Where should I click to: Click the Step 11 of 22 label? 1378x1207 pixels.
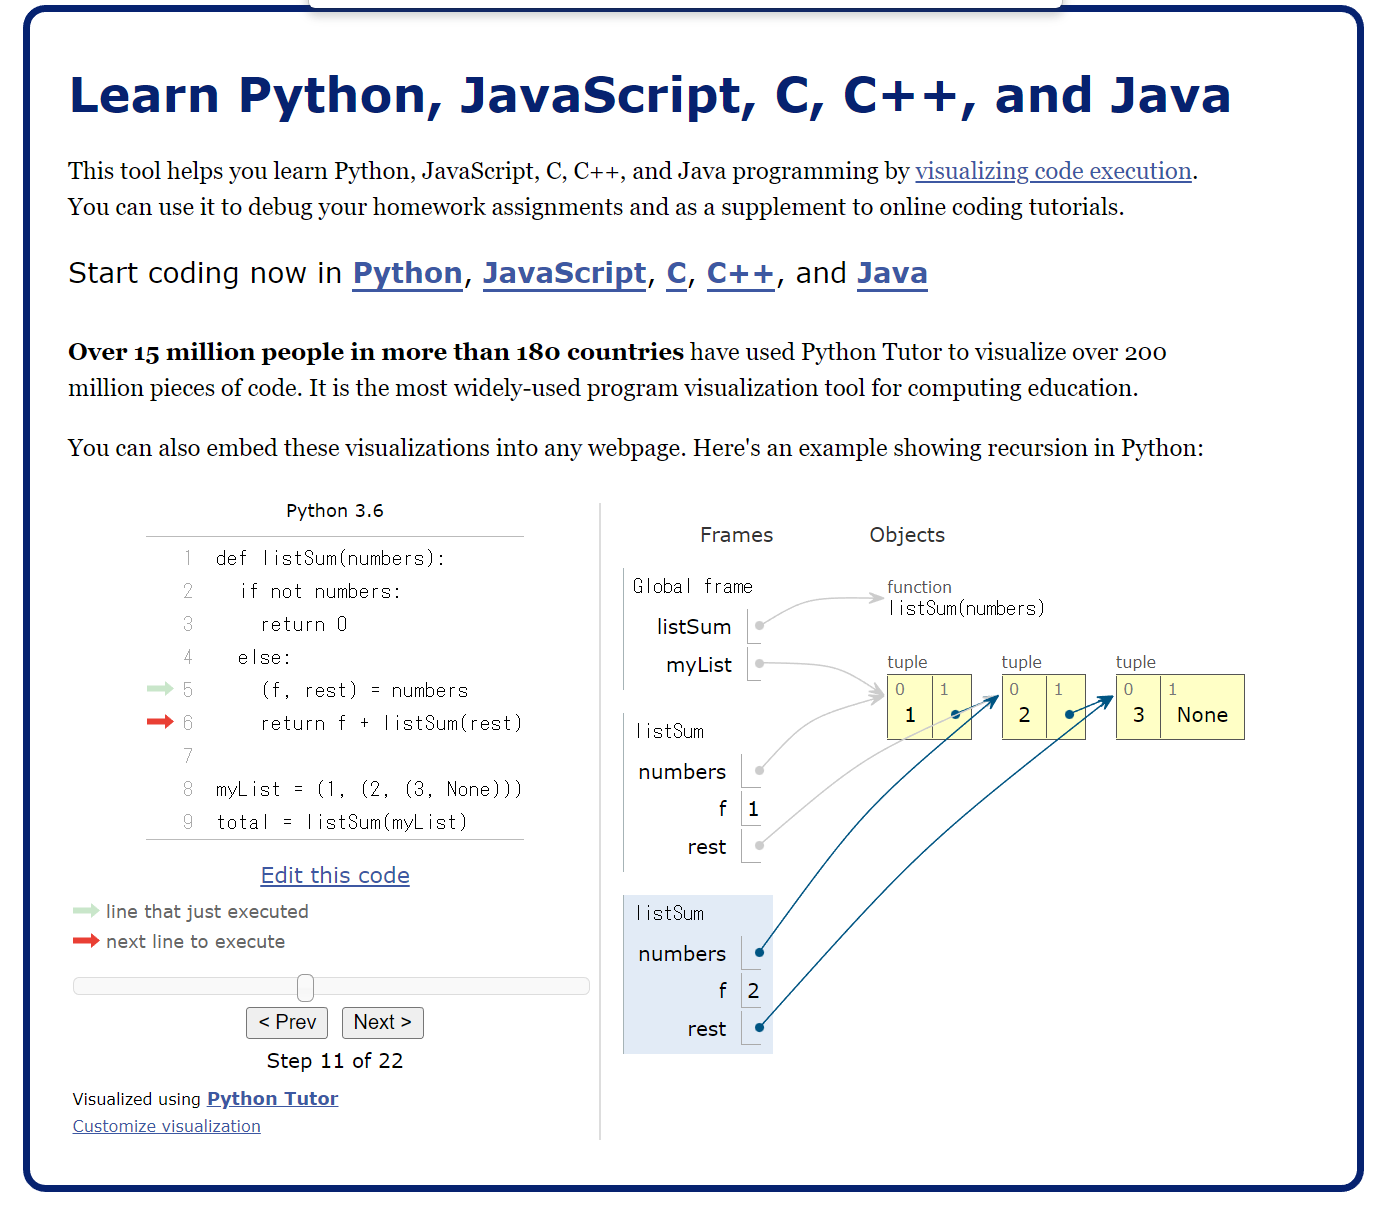click(335, 1061)
